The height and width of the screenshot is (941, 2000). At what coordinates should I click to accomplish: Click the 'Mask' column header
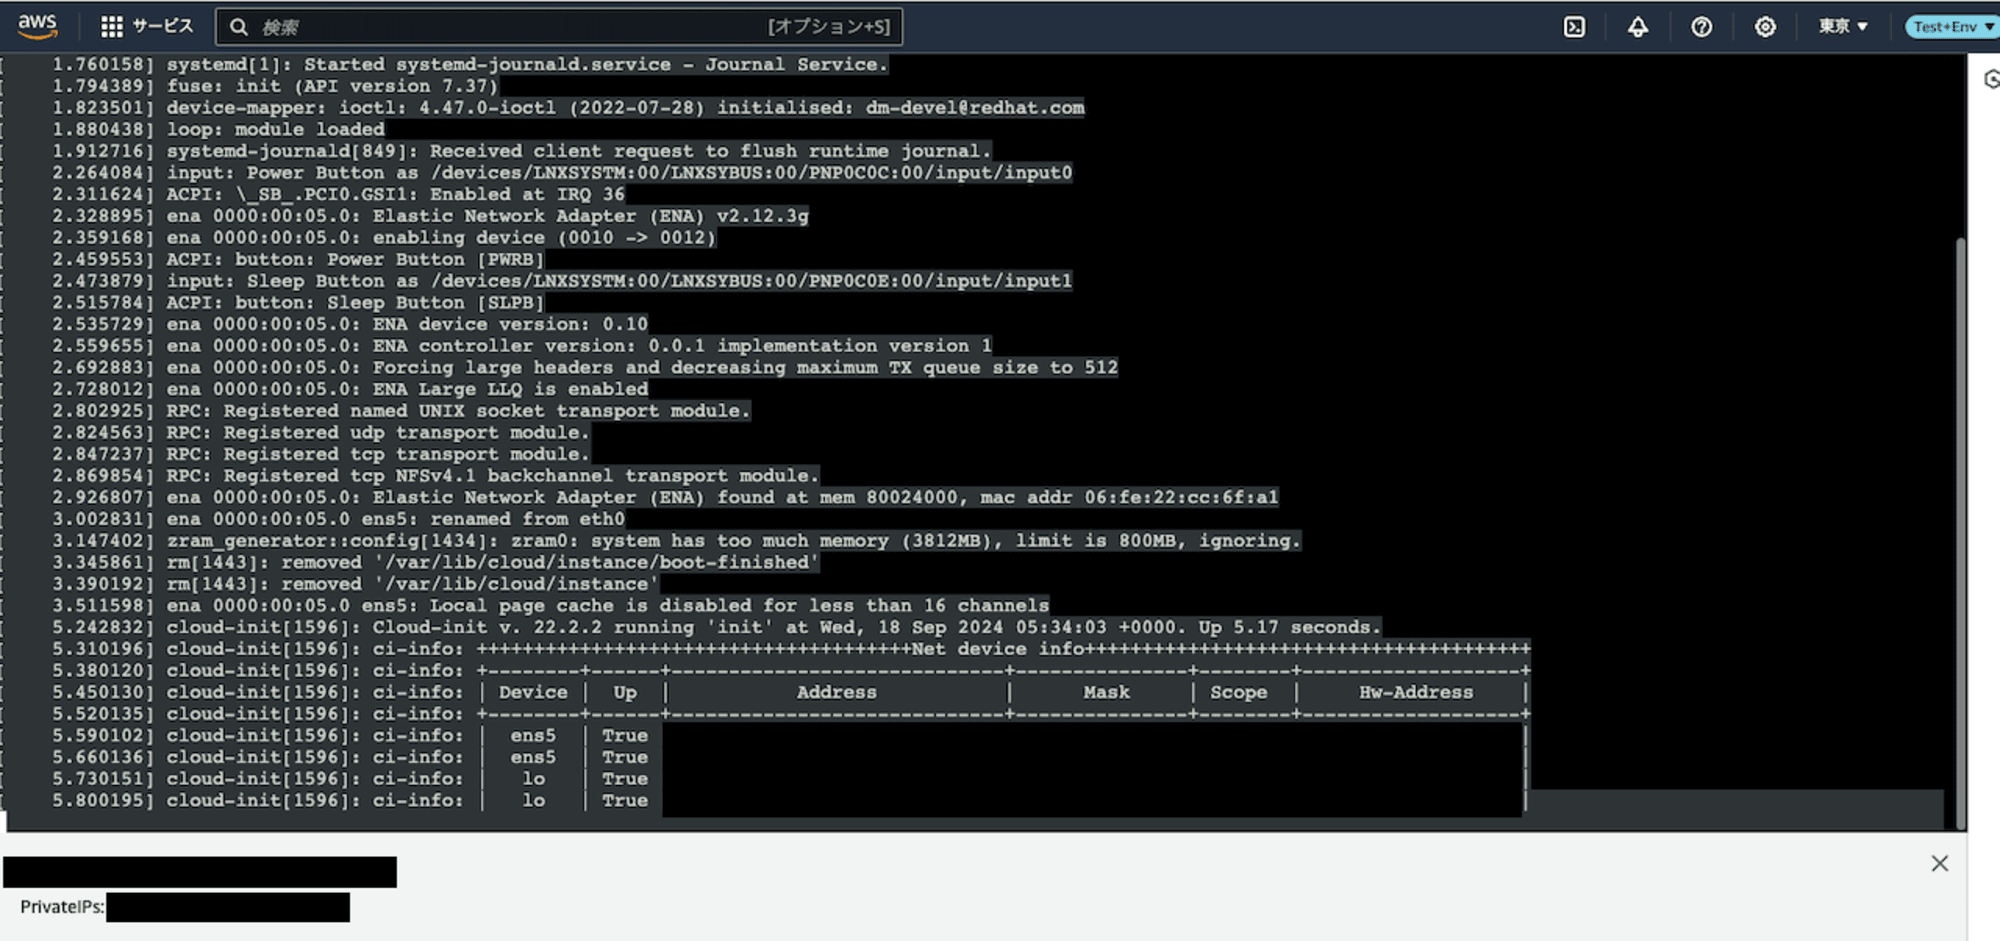point(1106,692)
